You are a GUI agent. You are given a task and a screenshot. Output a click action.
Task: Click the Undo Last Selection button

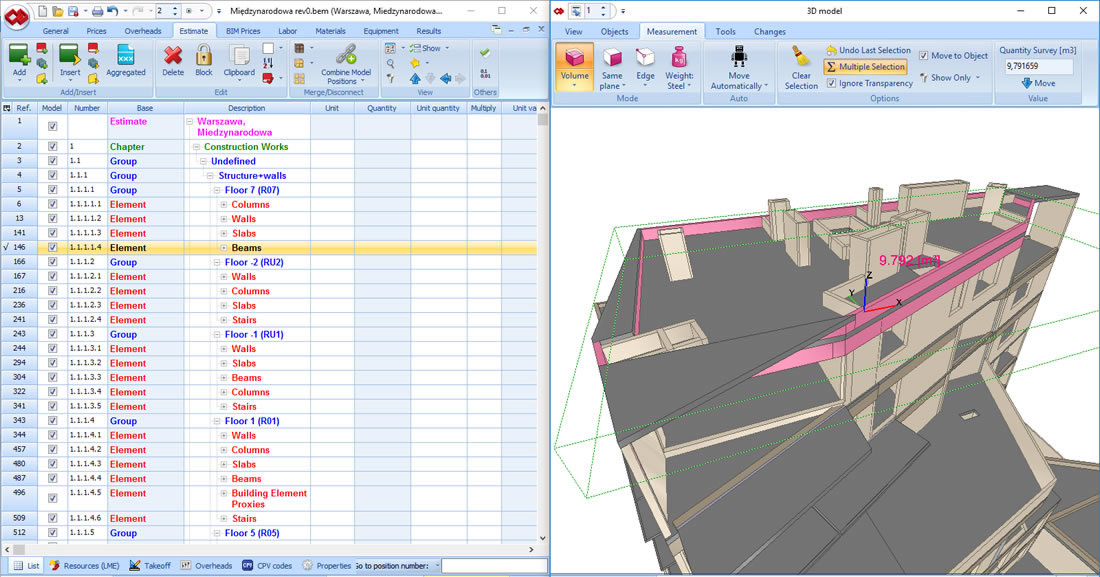868,51
